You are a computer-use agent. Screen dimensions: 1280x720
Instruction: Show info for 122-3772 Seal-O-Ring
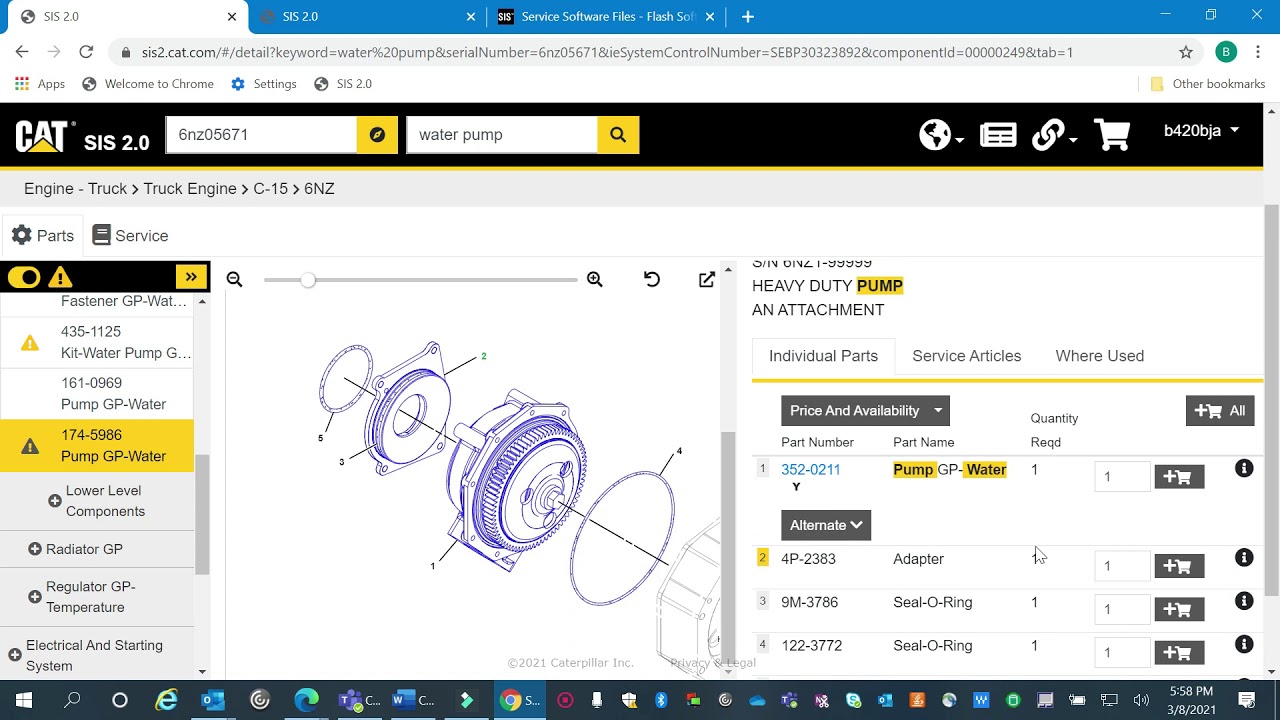click(1244, 645)
